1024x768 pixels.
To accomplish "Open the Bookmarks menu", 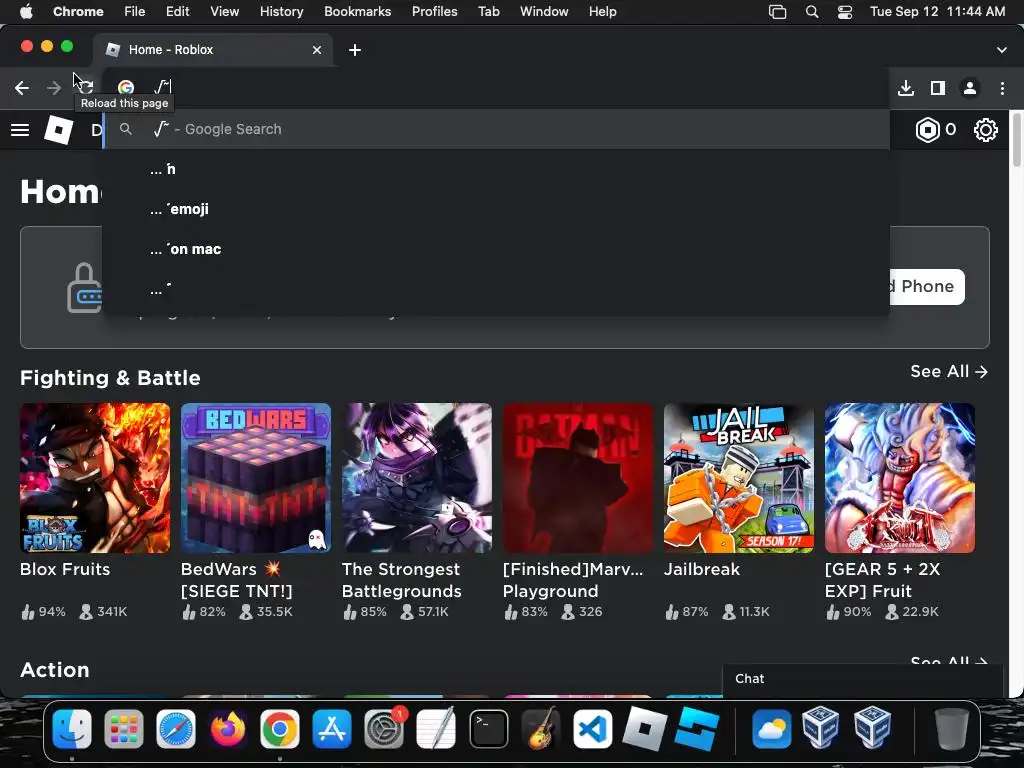I will [357, 11].
